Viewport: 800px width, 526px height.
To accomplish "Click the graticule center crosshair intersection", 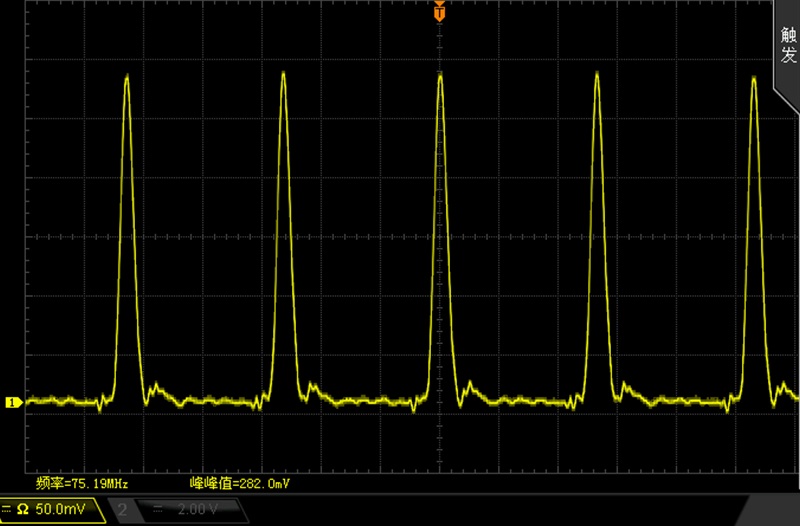I will 439,237.
